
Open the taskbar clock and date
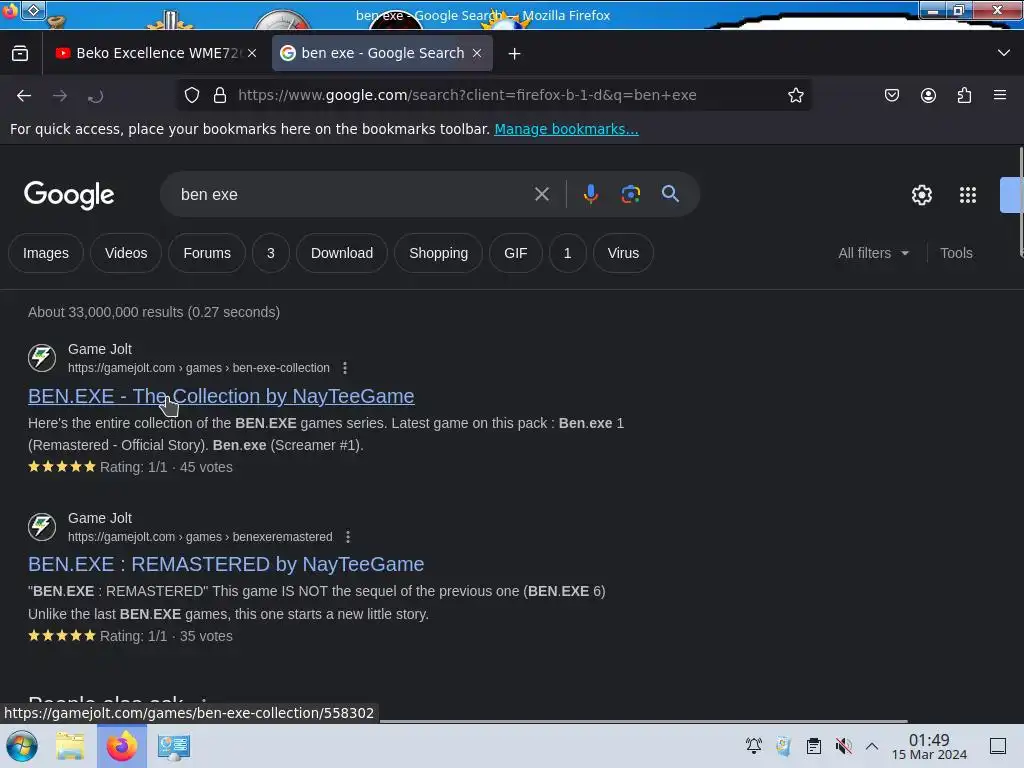929,746
